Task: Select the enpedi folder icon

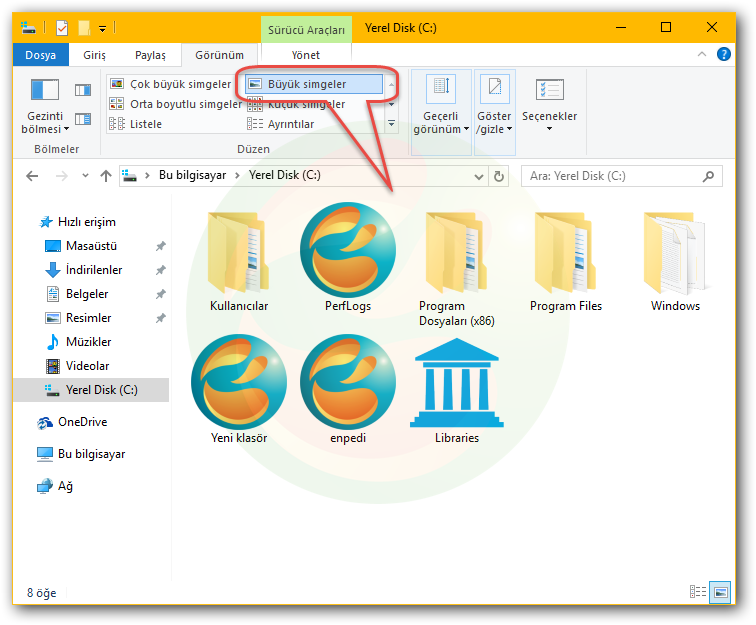Action: tap(348, 381)
